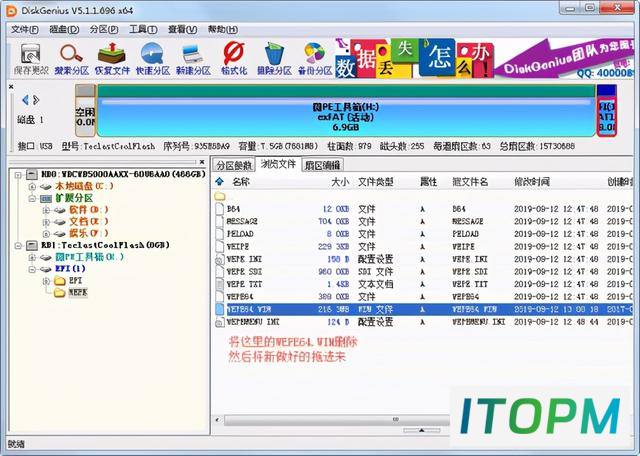Expand the 软件(D:) tree node
This screenshot has width=640, height=456.
[x=46, y=210]
